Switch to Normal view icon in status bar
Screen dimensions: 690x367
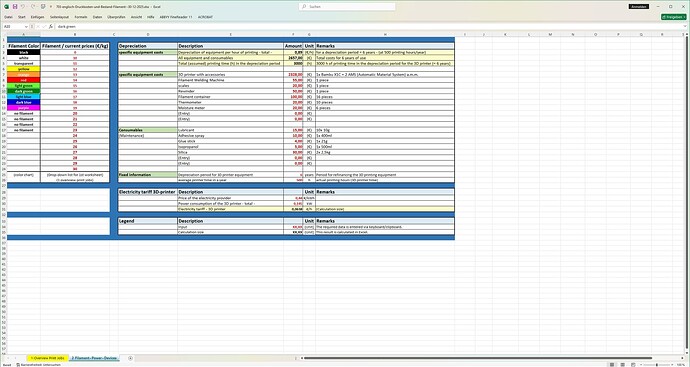(612, 364)
